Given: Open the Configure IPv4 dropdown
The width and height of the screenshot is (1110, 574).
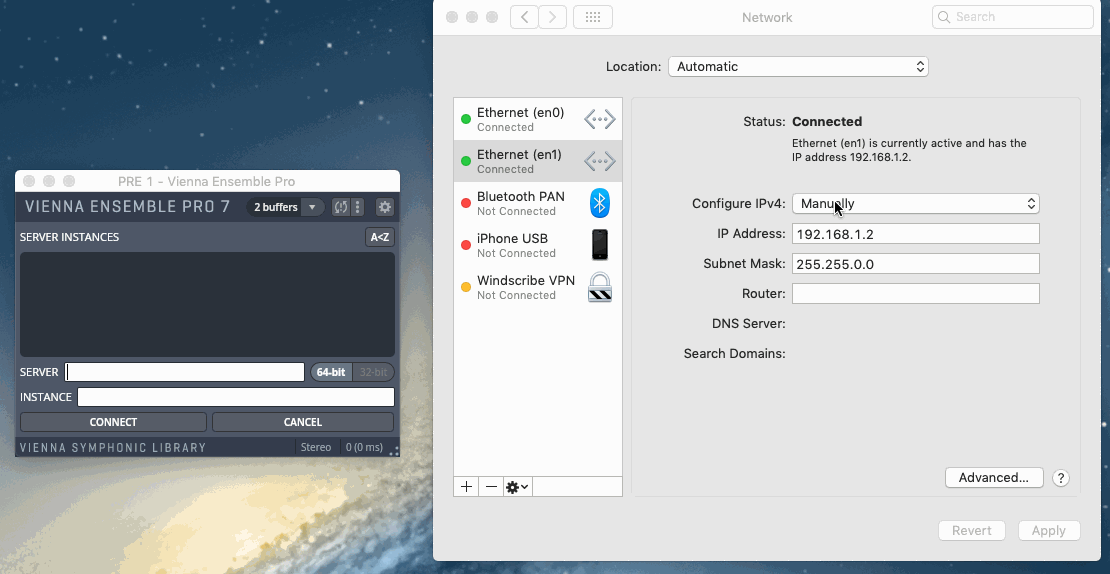Looking at the screenshot, I should (915, 204).
